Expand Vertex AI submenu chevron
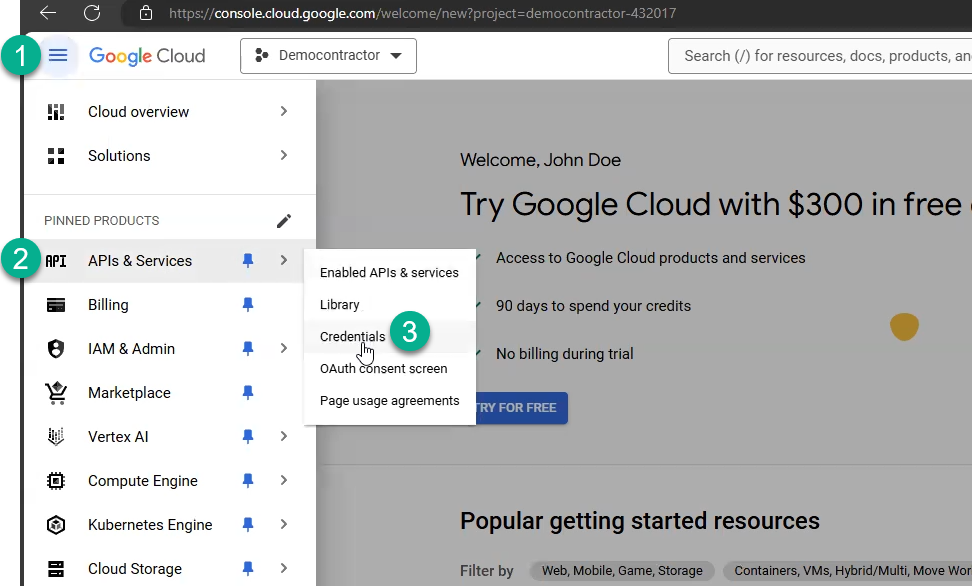The image size is (972, 586). click(x=283, y=436)
